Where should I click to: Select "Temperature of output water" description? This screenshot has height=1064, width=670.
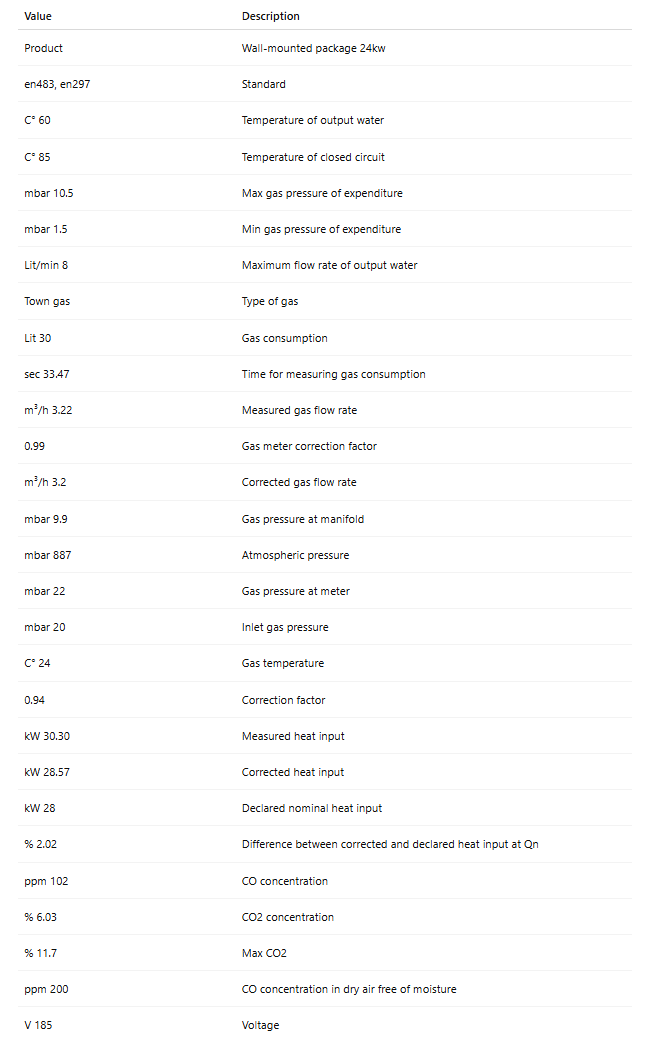[x=312, y=120]
